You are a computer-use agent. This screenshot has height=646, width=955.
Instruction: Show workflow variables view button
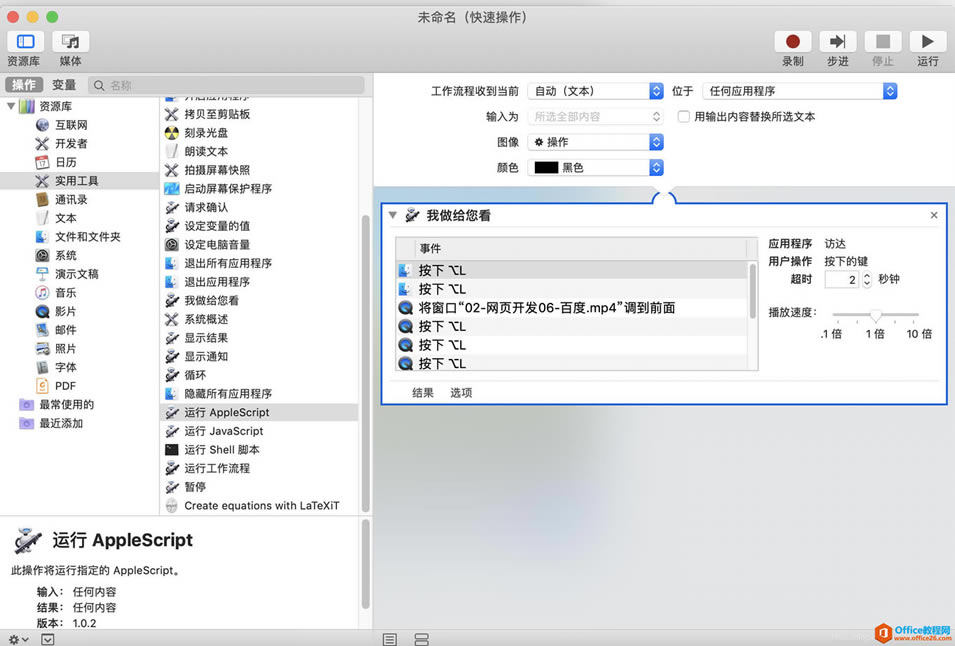[421, 639]
